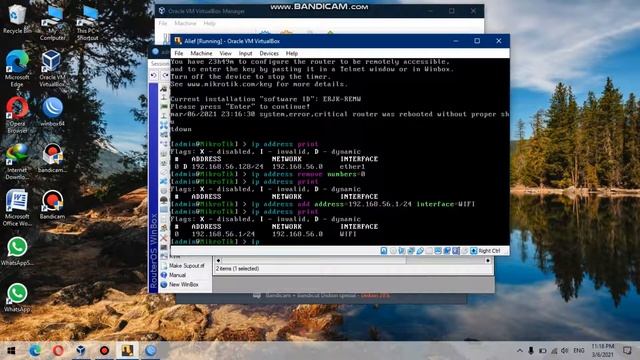This screenshot has width=640, height=360.
Task: Click the audio status icon in VM status bar
Action: point(402,251)
